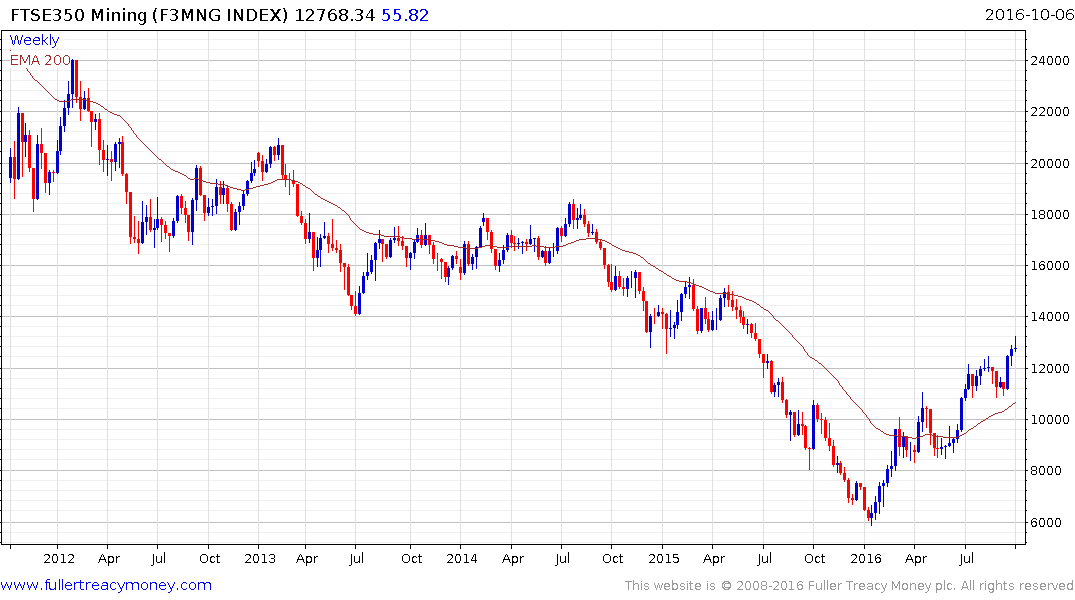The width and height of the screenshot is (1075, 600).
Task: Click the Weekly interval label
Action: pyautogui.click(x=34, y=40)
